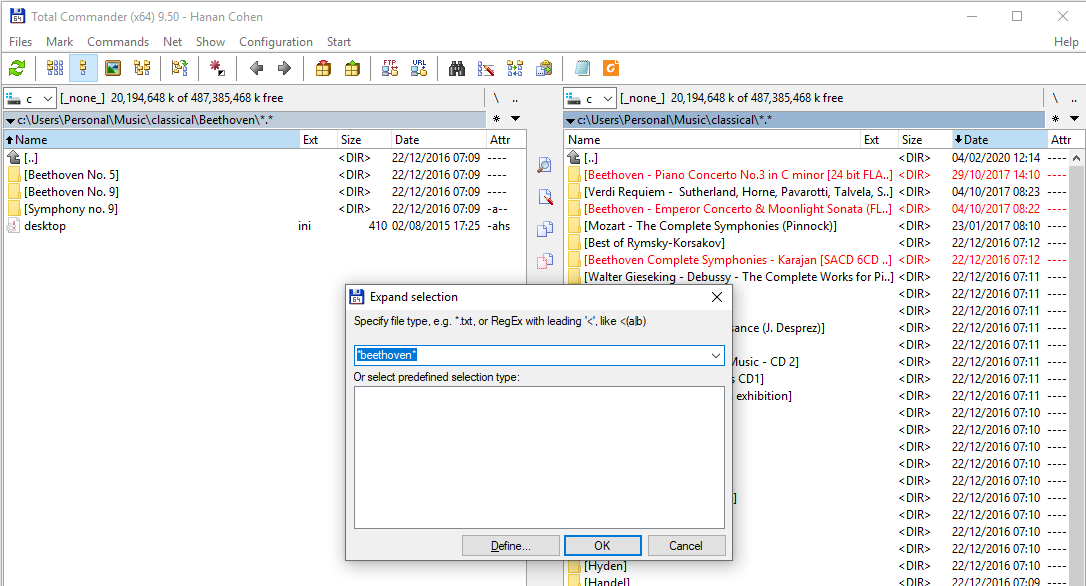
Task: Open Find files binoculars icon
Action: (456, 68)
